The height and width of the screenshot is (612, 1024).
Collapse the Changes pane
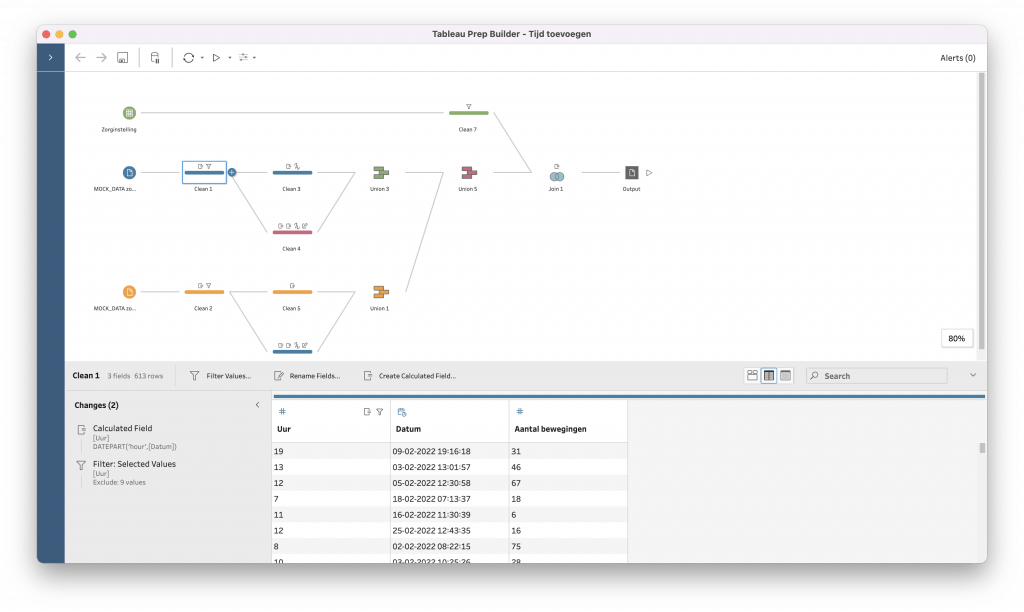257,405
